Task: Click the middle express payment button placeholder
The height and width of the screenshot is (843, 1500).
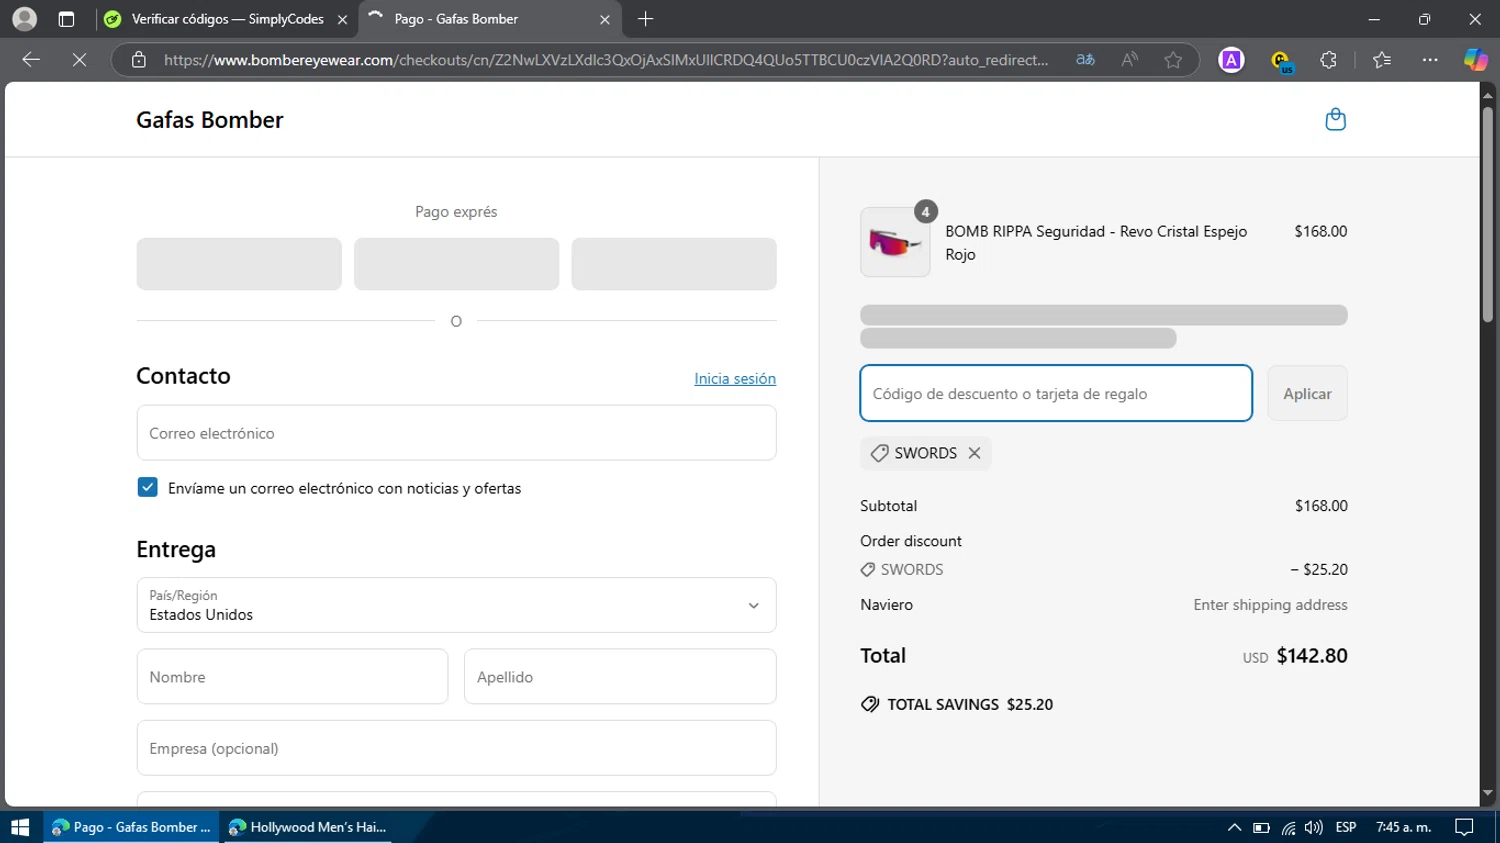Action: click(x=456, y=264)
